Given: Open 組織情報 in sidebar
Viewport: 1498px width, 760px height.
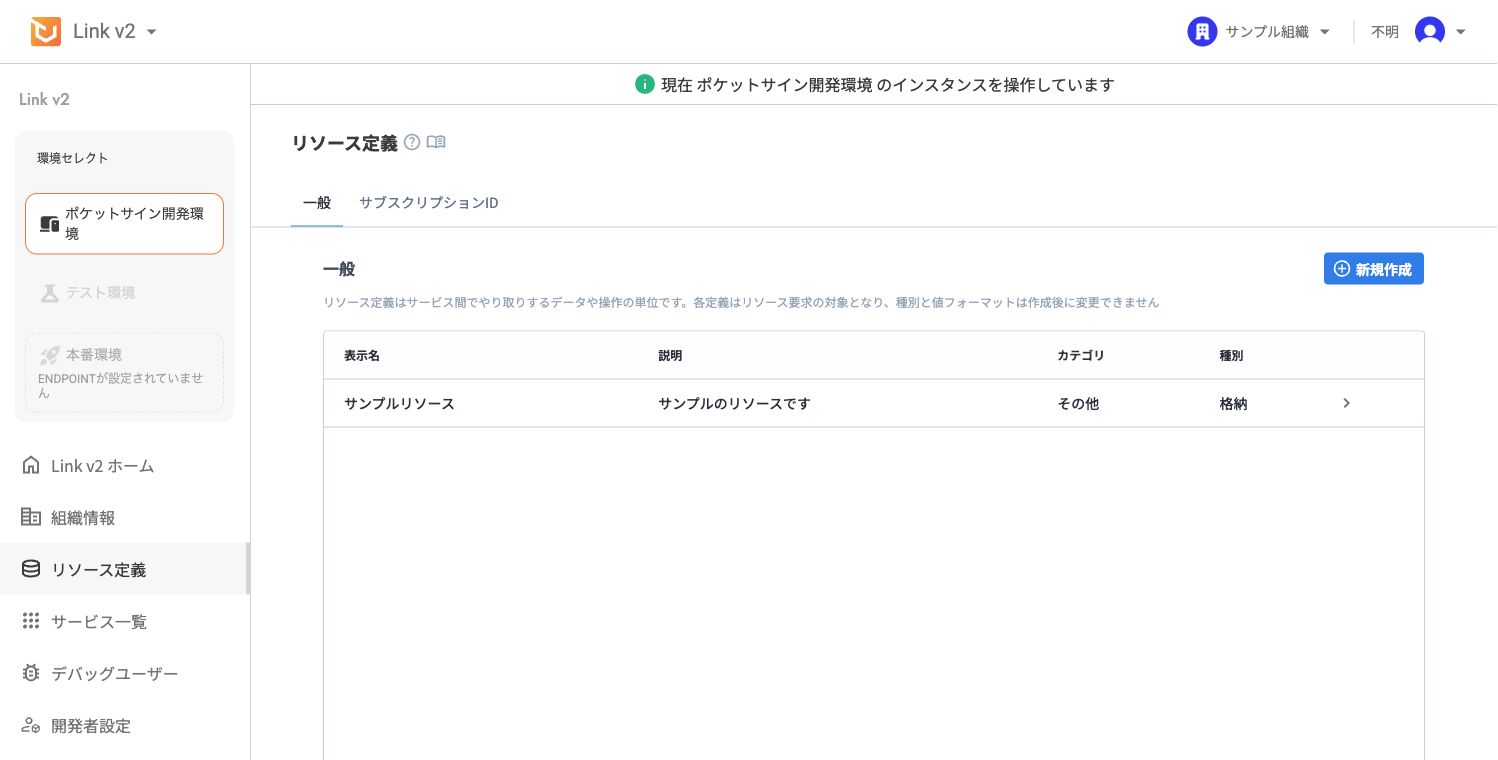Looking at the screenshot, I should click(x=125, y=518).
